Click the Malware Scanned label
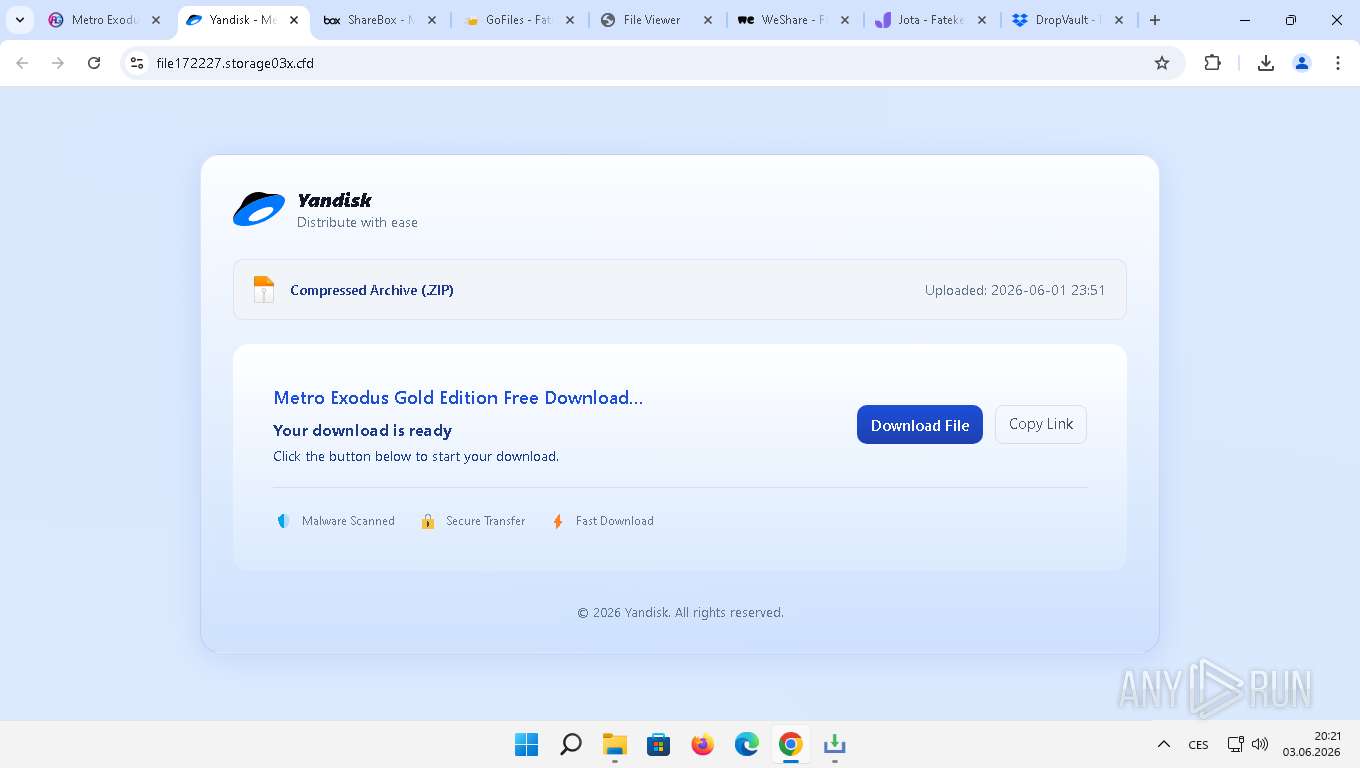The image size is (1360, 768). [348, 521]
